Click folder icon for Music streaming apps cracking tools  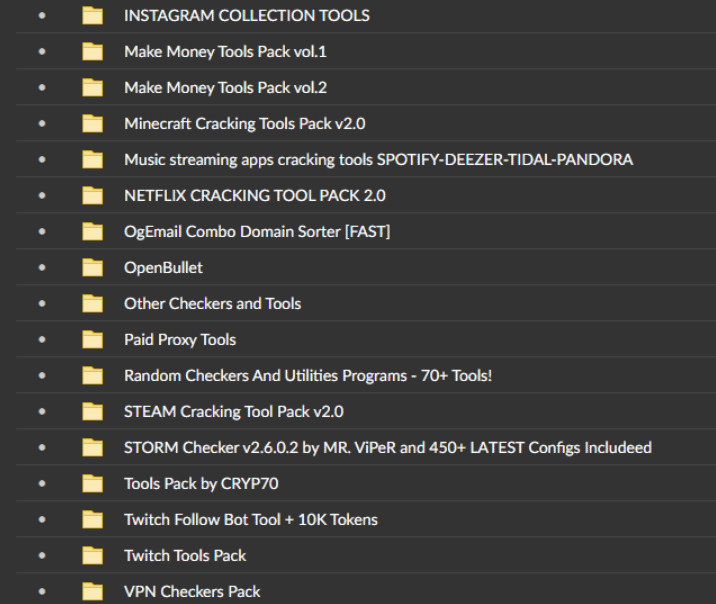[92, 160]
